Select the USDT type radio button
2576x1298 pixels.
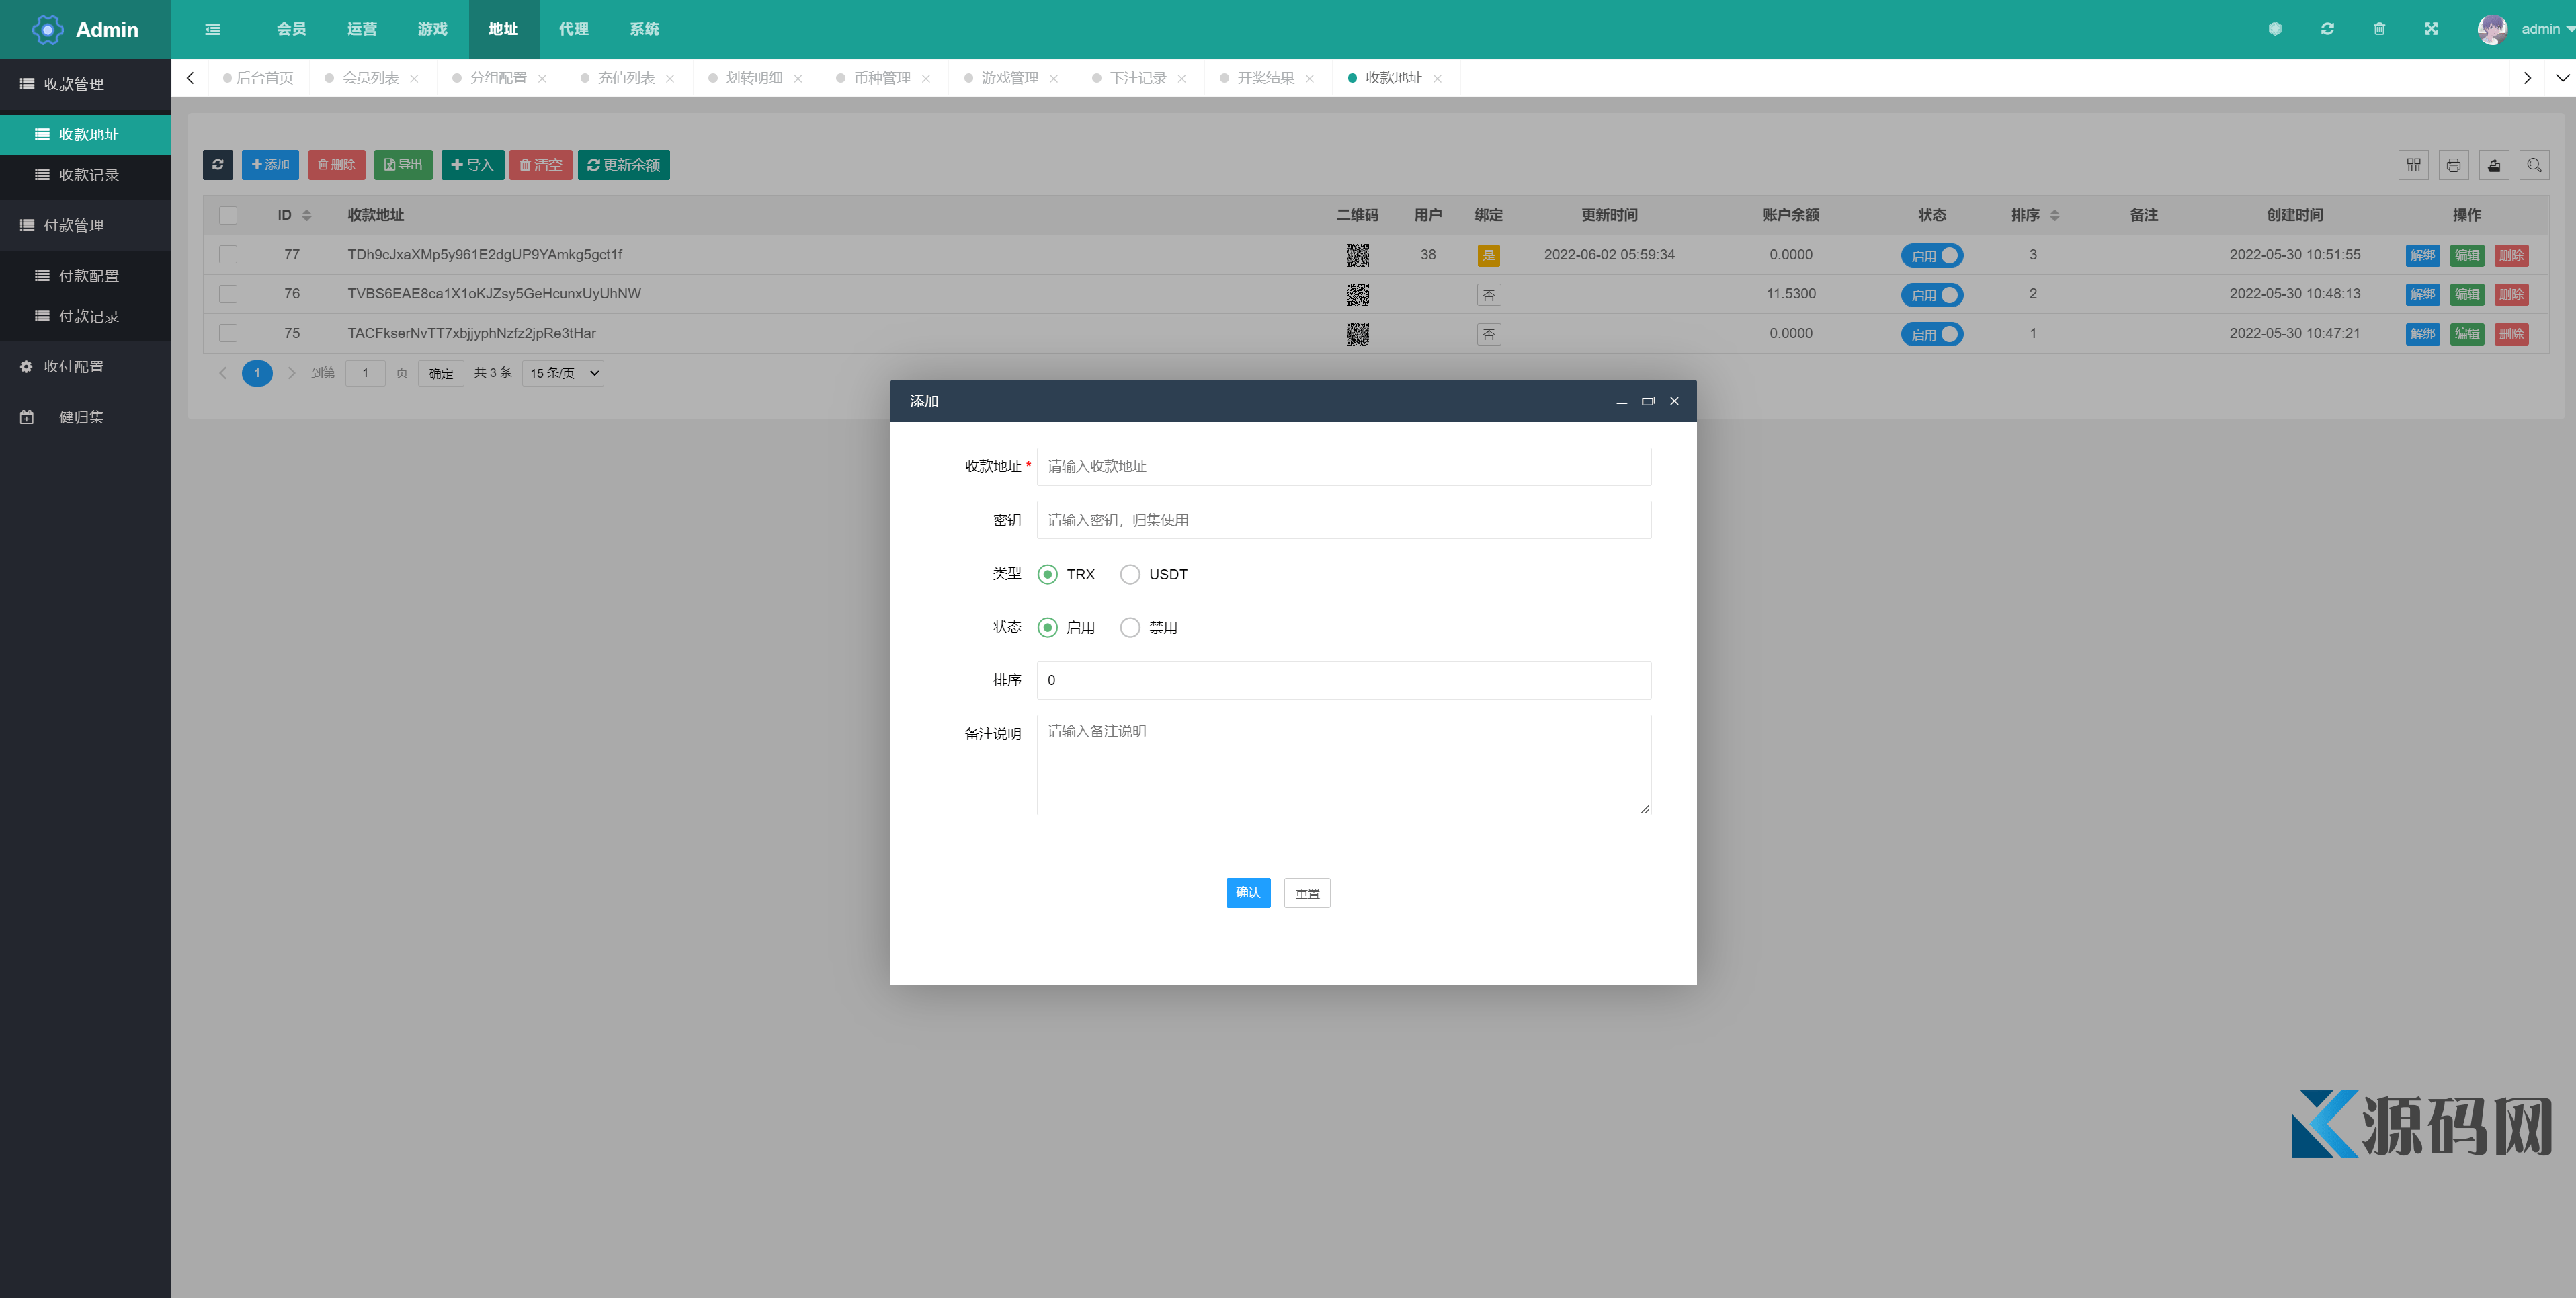(x=1130, y=574)
